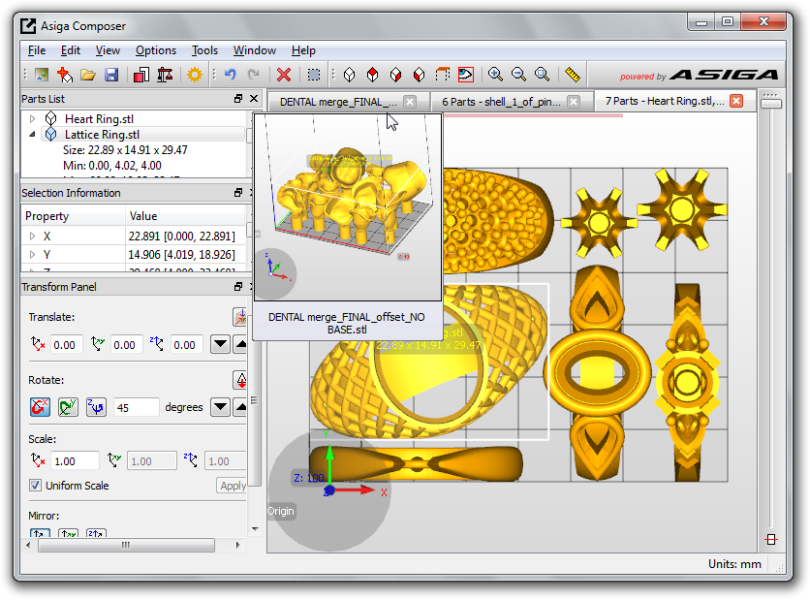Click the layer slider handle right of viewport
The height and width of the screenshot is (600, 810).
771,104
